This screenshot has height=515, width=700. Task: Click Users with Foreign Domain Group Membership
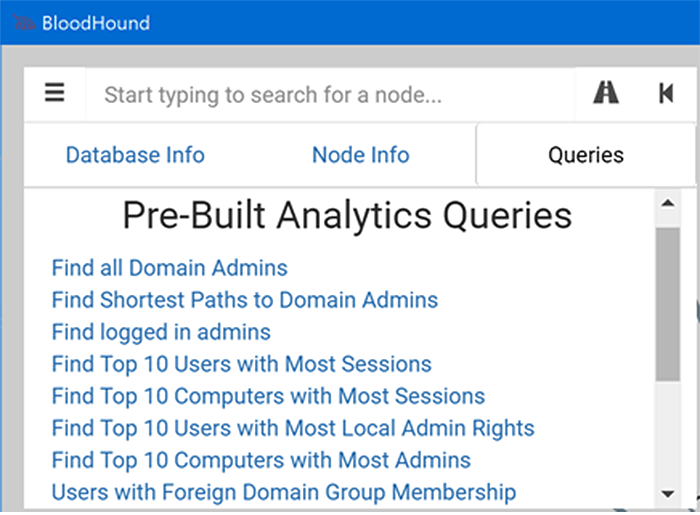click(x=284, y=492)
